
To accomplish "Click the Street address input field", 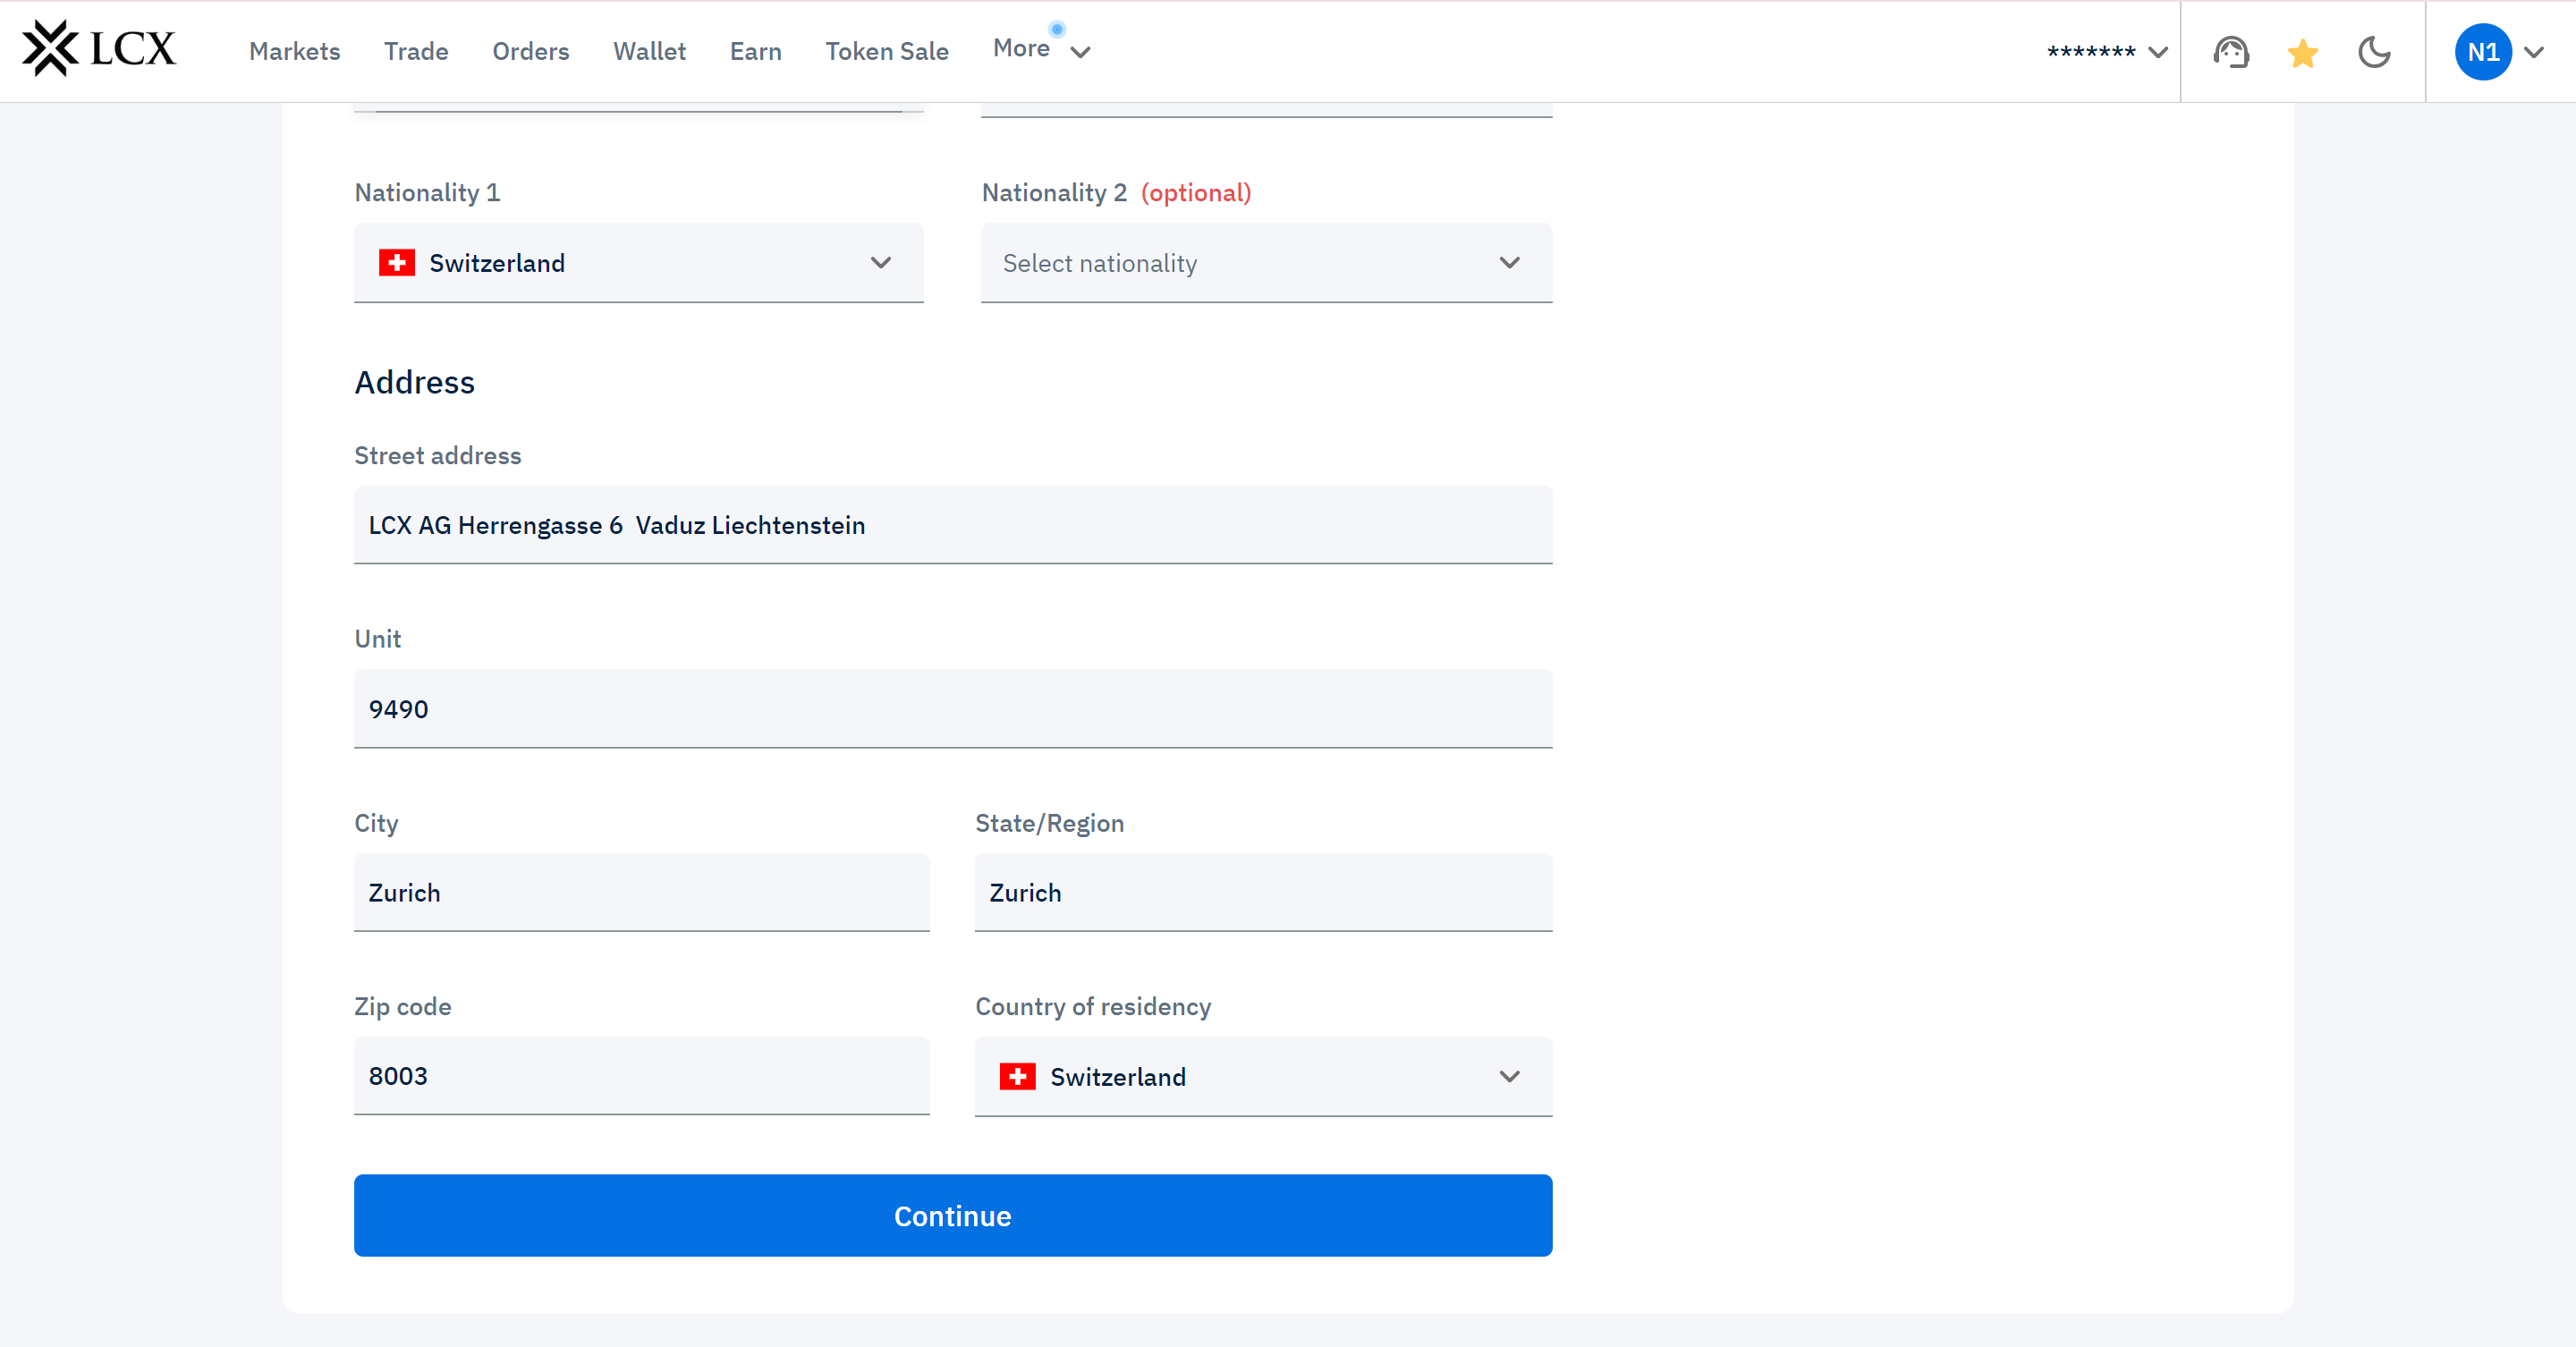I will click(x=952, y=525).
